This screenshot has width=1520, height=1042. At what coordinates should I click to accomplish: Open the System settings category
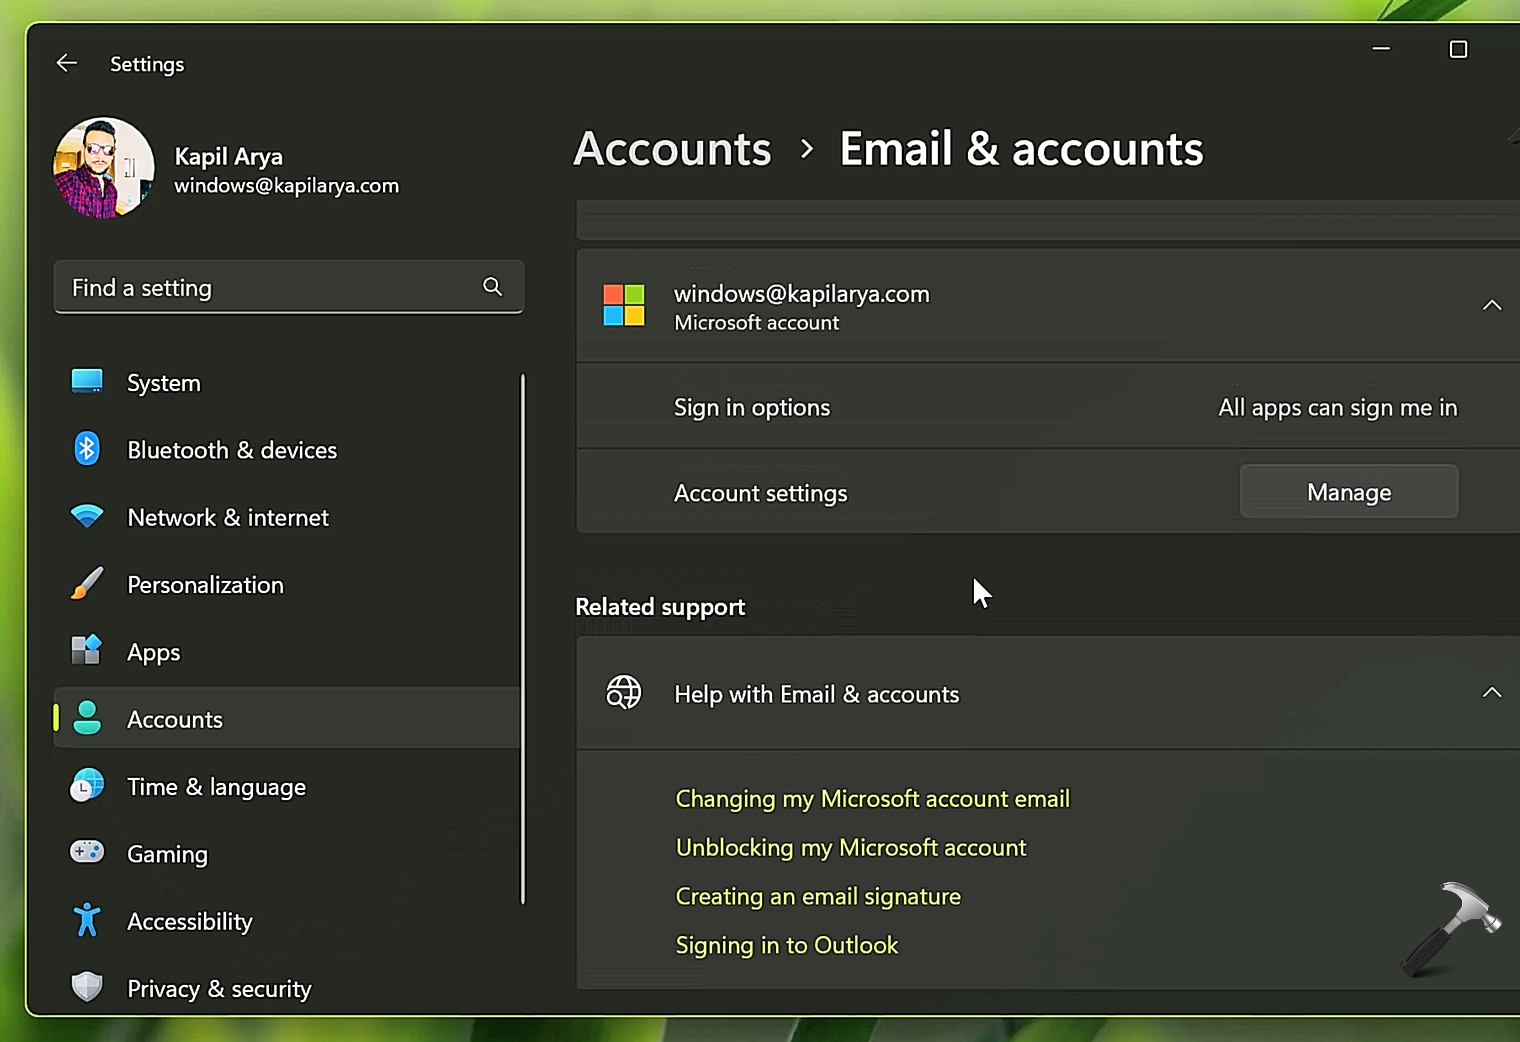(164, 383)
